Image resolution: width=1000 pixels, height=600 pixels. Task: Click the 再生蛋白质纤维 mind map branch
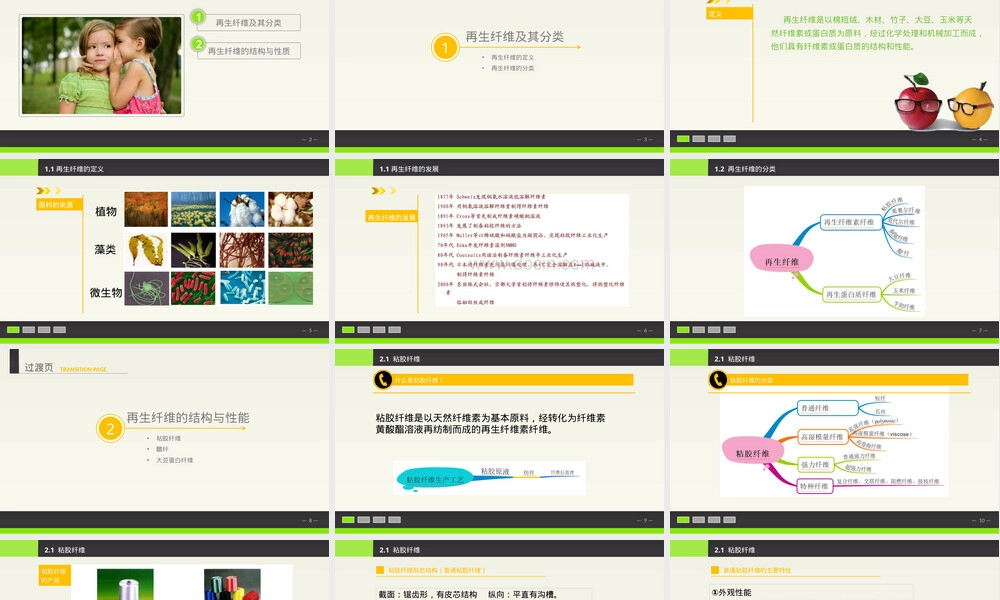coord(851,295)
